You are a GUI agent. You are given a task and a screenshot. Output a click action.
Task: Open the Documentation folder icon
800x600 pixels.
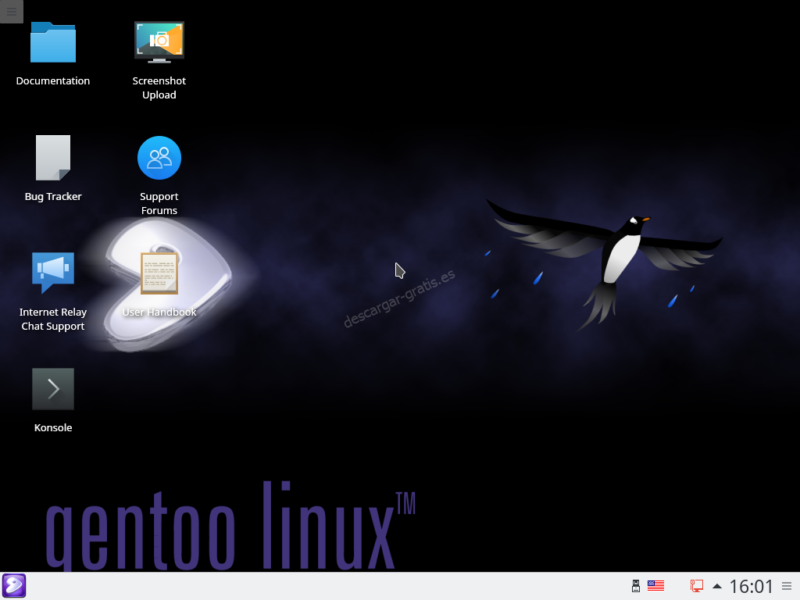53,43
